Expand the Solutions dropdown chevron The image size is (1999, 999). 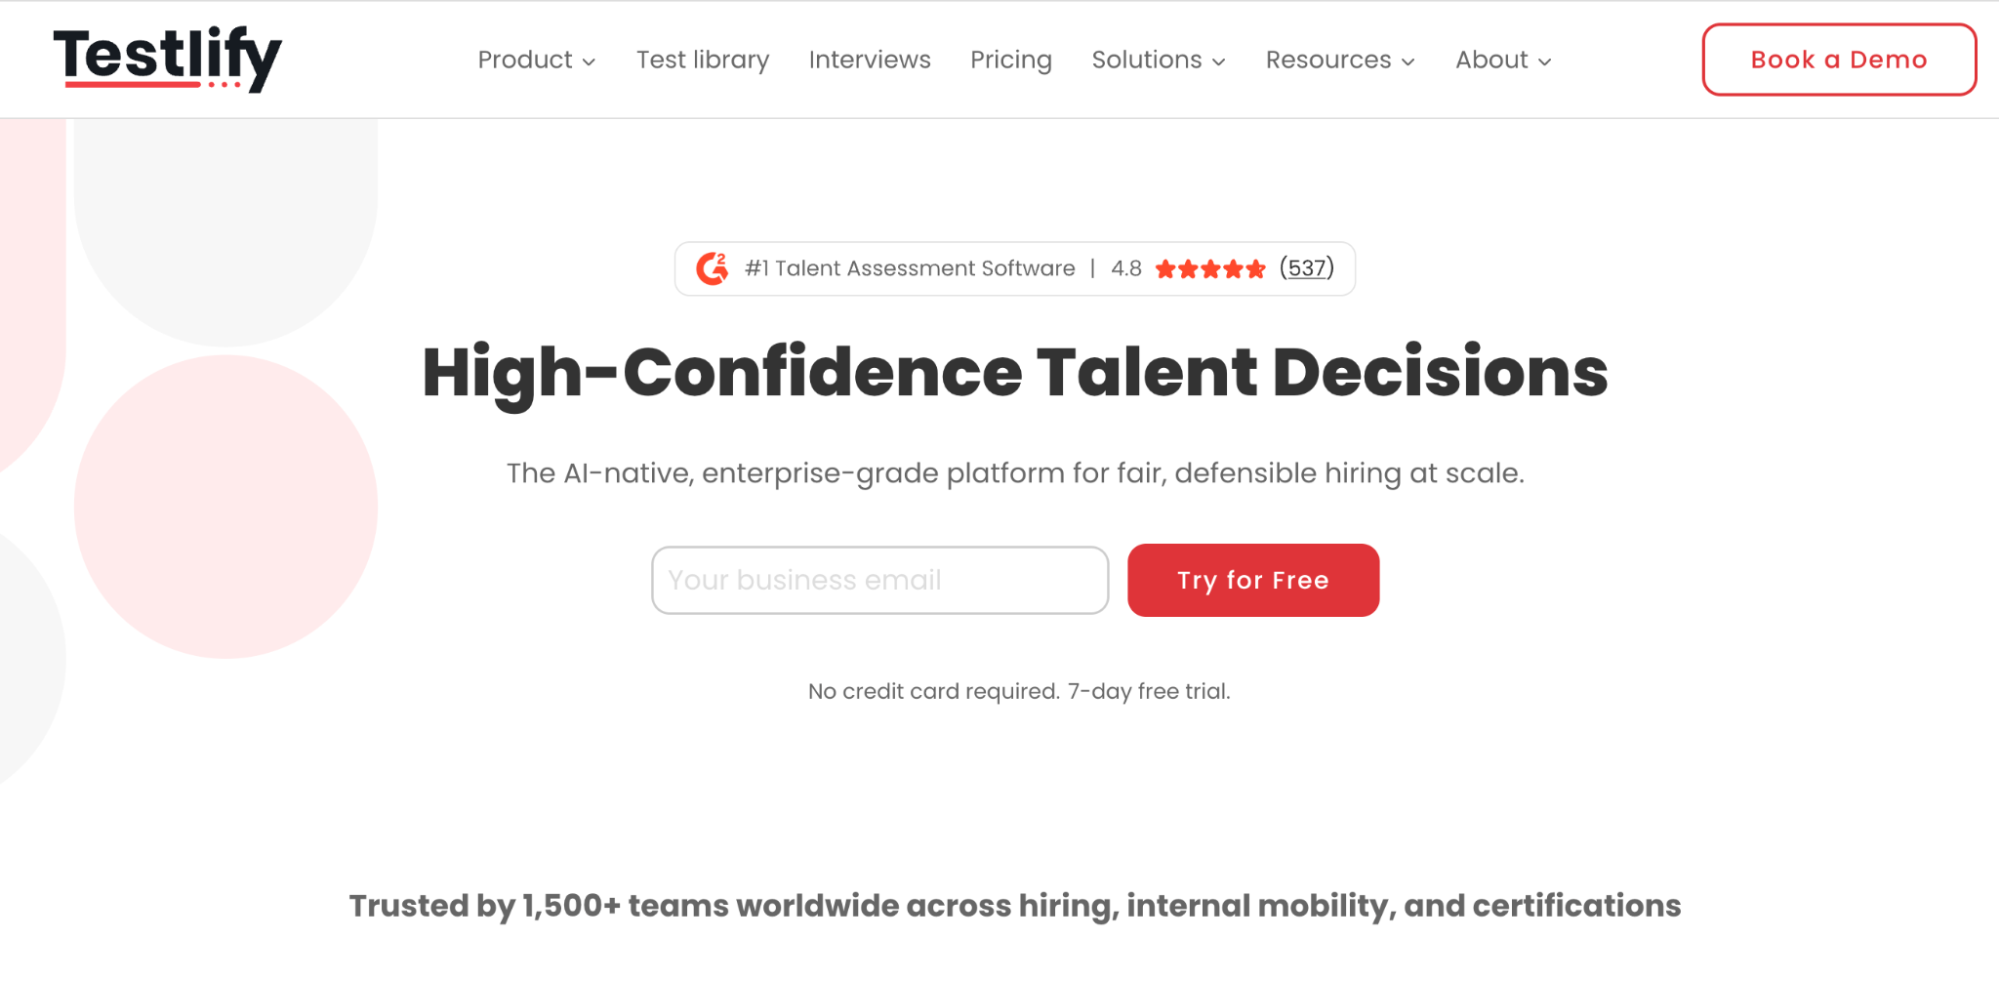[1219, 62]
